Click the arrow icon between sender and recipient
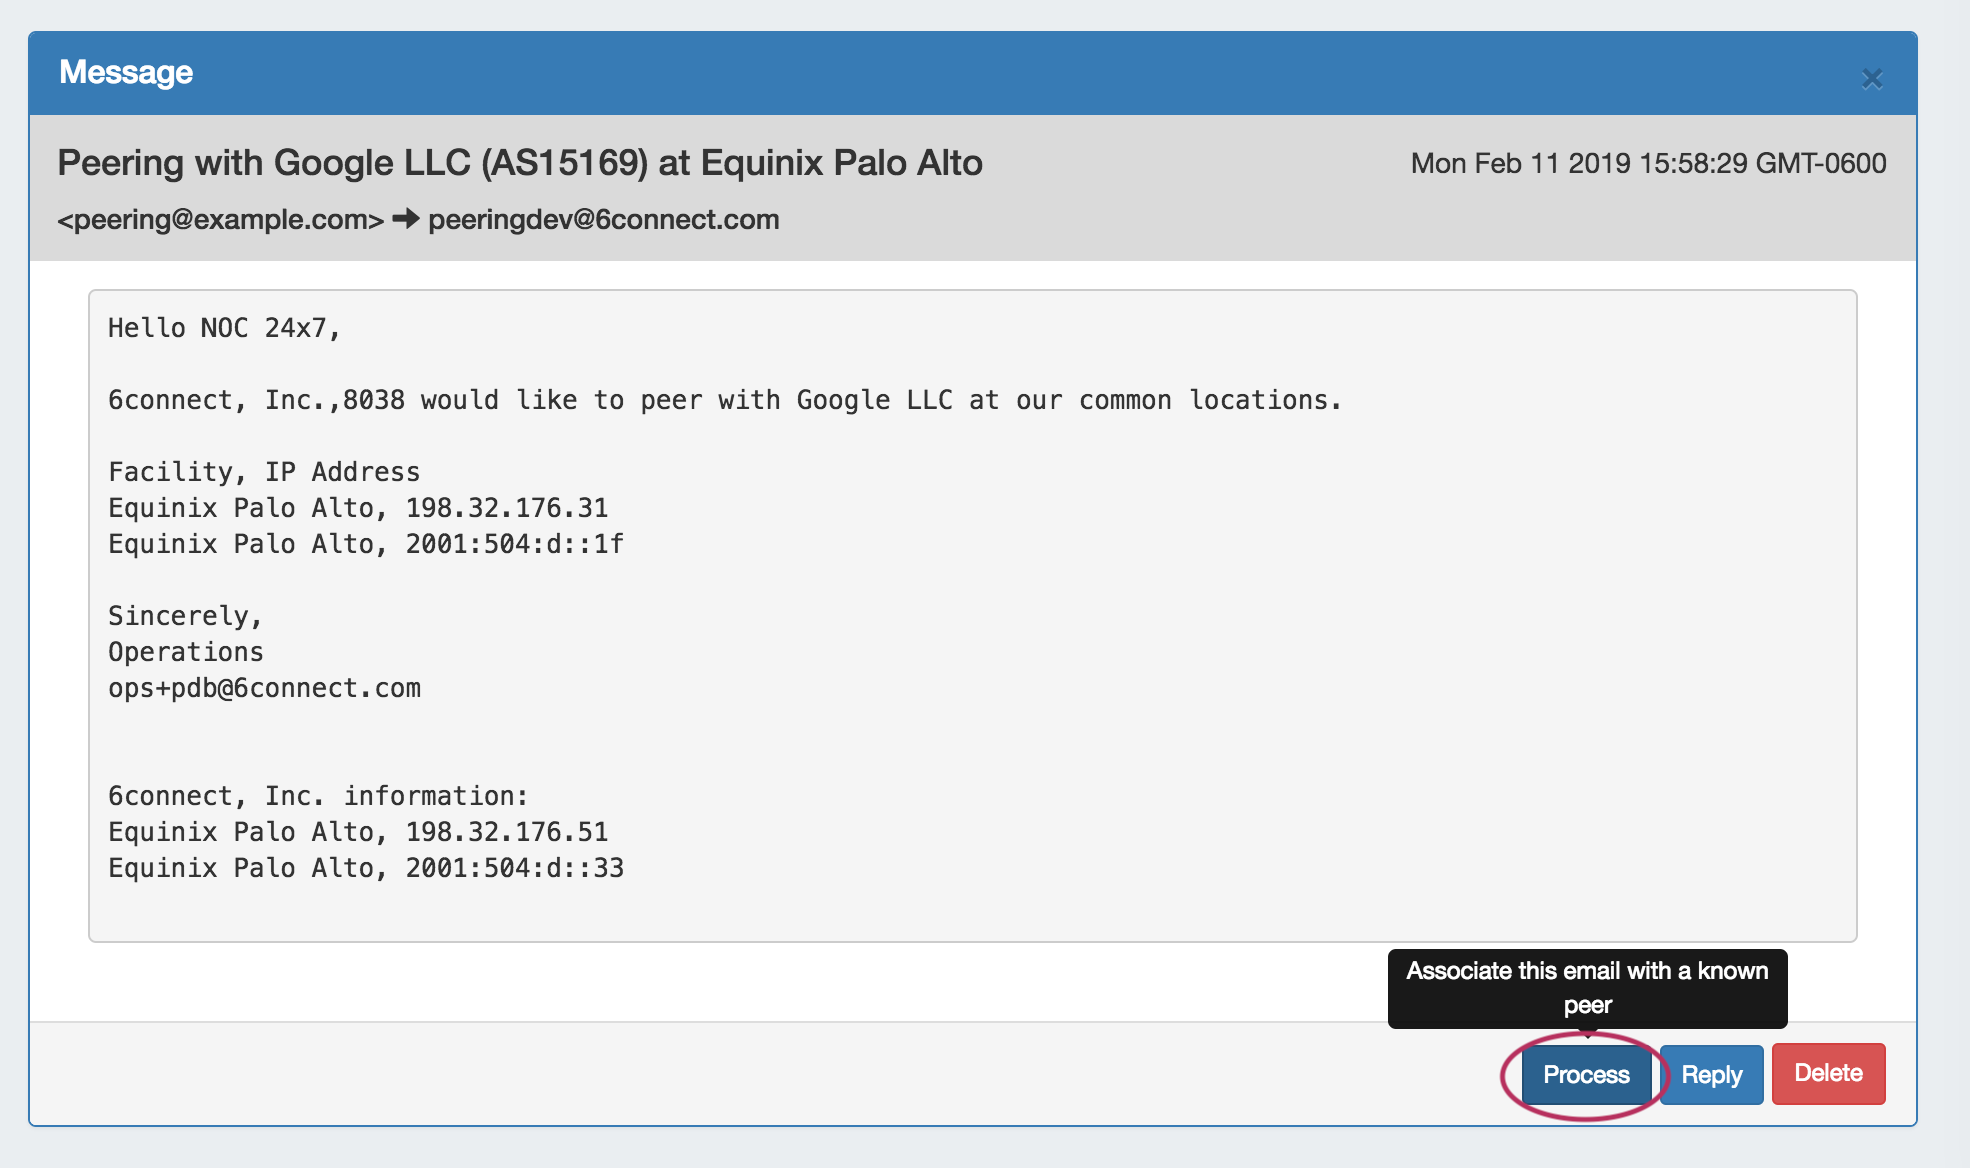 [406, 219]
